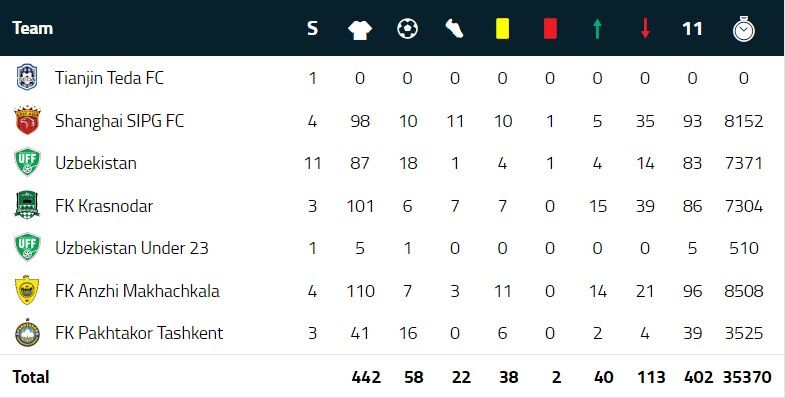
Task: Click the FK Krasnodar club badge
Action: tap(27, 205)
